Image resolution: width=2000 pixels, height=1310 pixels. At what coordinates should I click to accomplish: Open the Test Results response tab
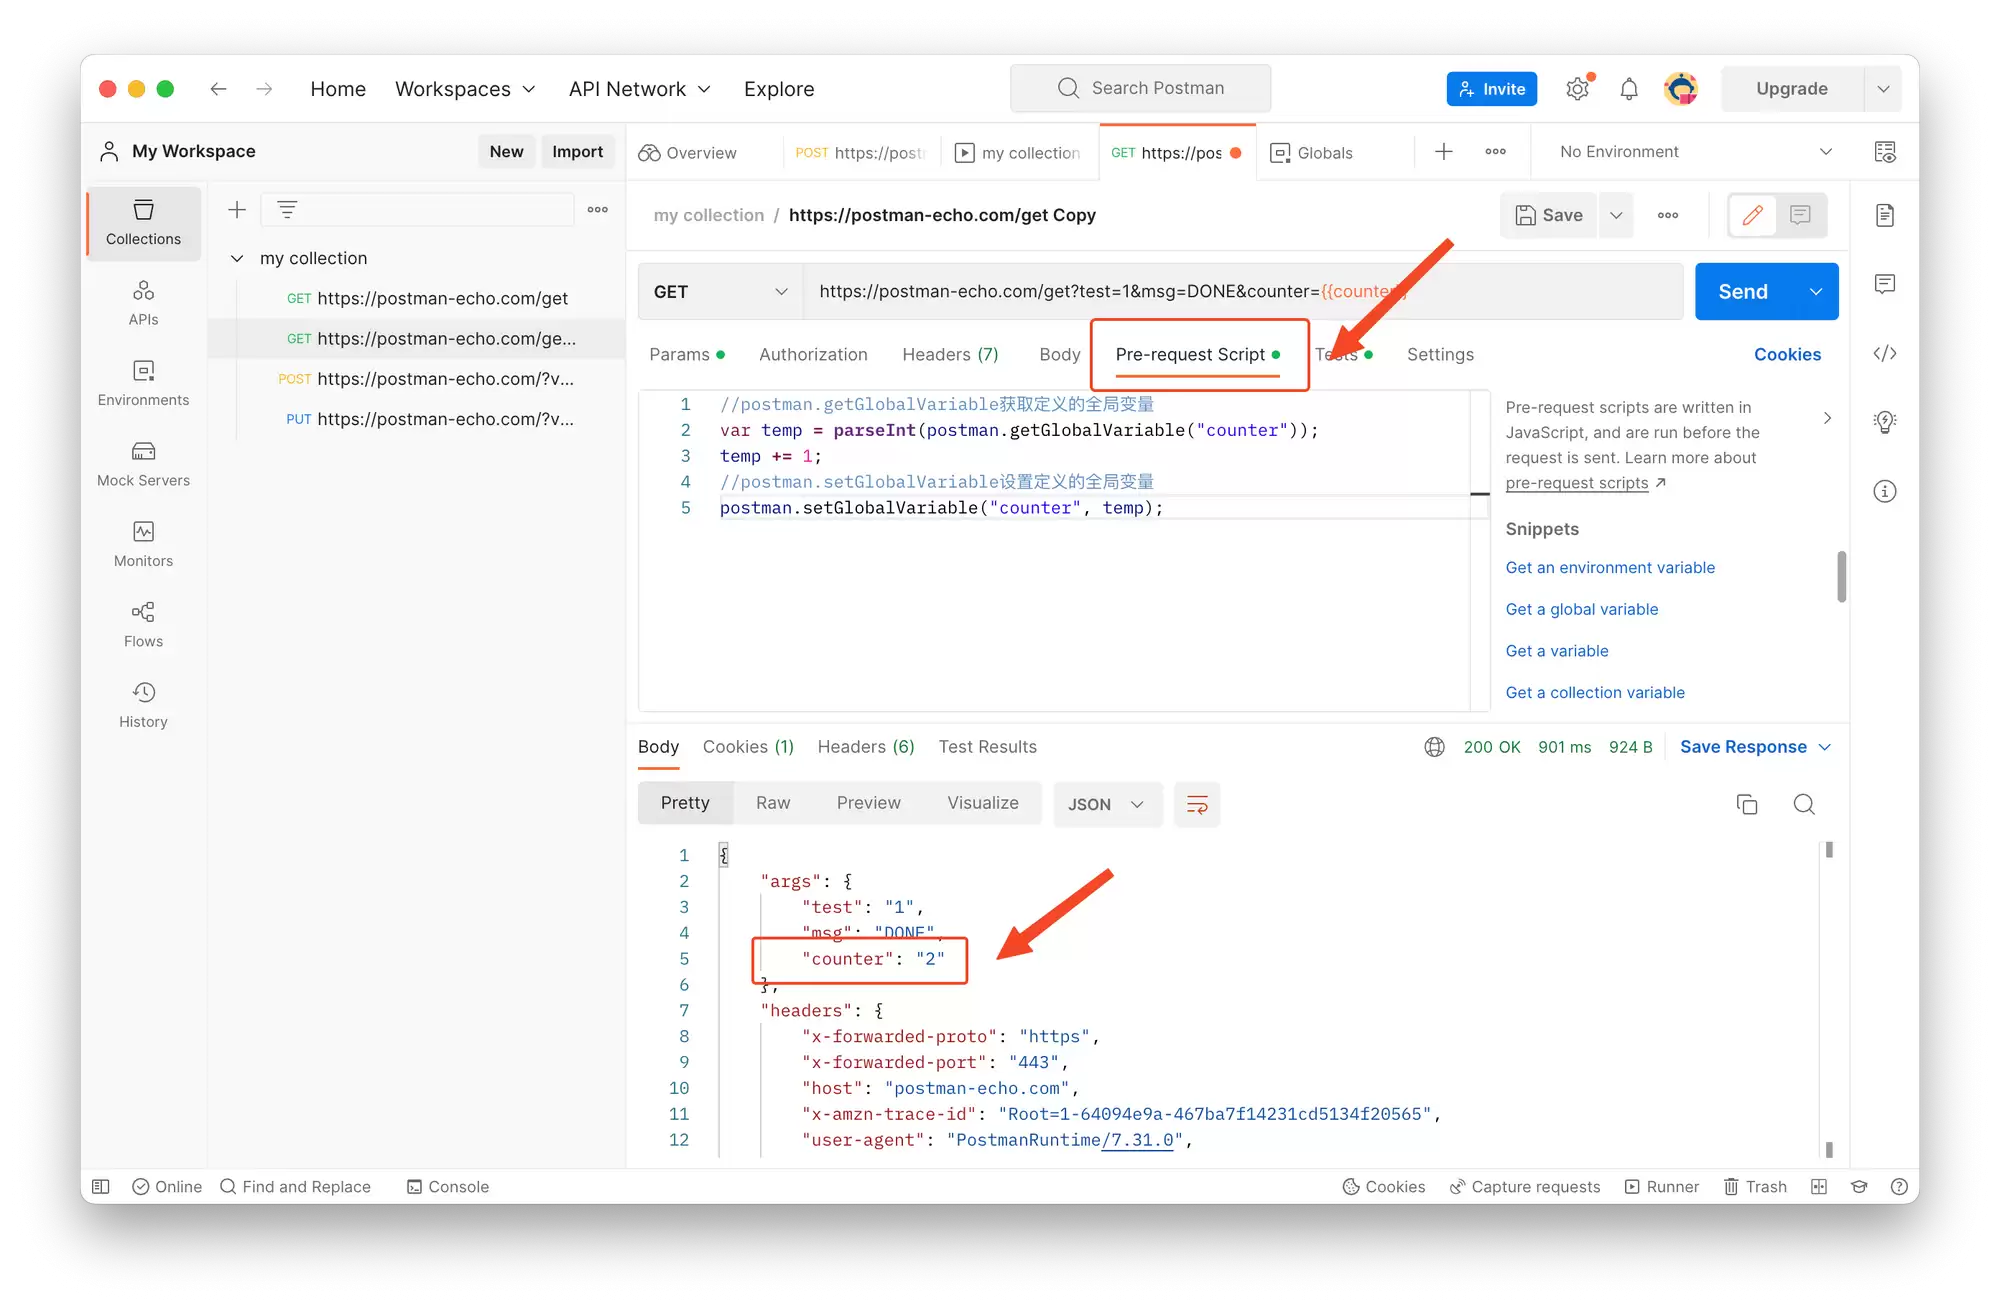987,747
